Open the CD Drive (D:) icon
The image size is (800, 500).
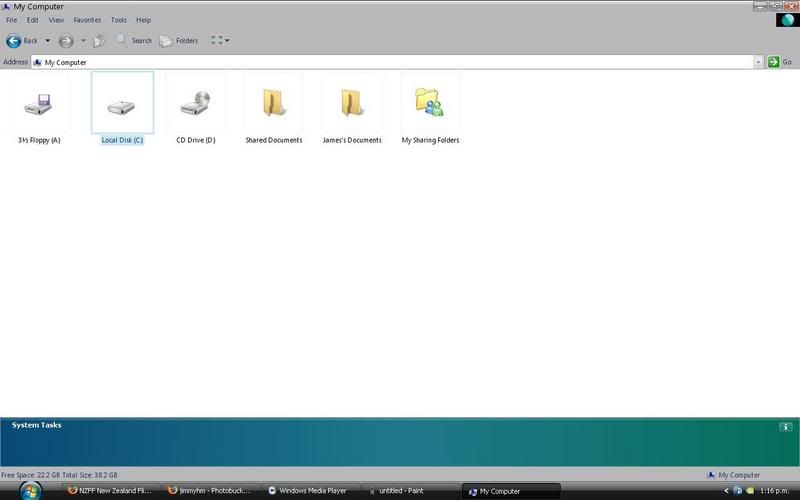pos(195,104)
